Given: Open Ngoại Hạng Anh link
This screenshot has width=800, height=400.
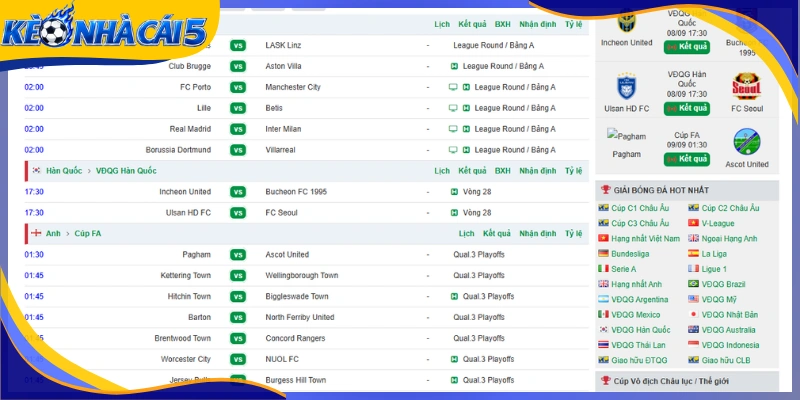Looking at the screenshot, I should (729, 238).
